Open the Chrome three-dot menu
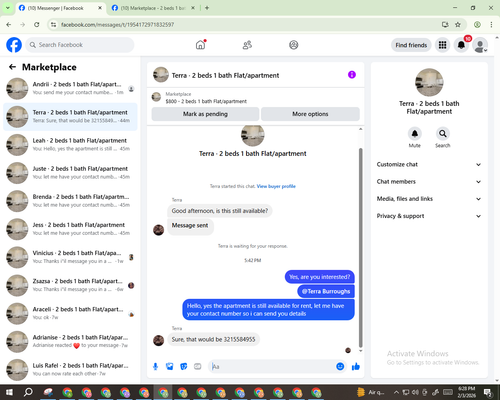500x400 pixels. pyautogui.click(x=491, y=25)
